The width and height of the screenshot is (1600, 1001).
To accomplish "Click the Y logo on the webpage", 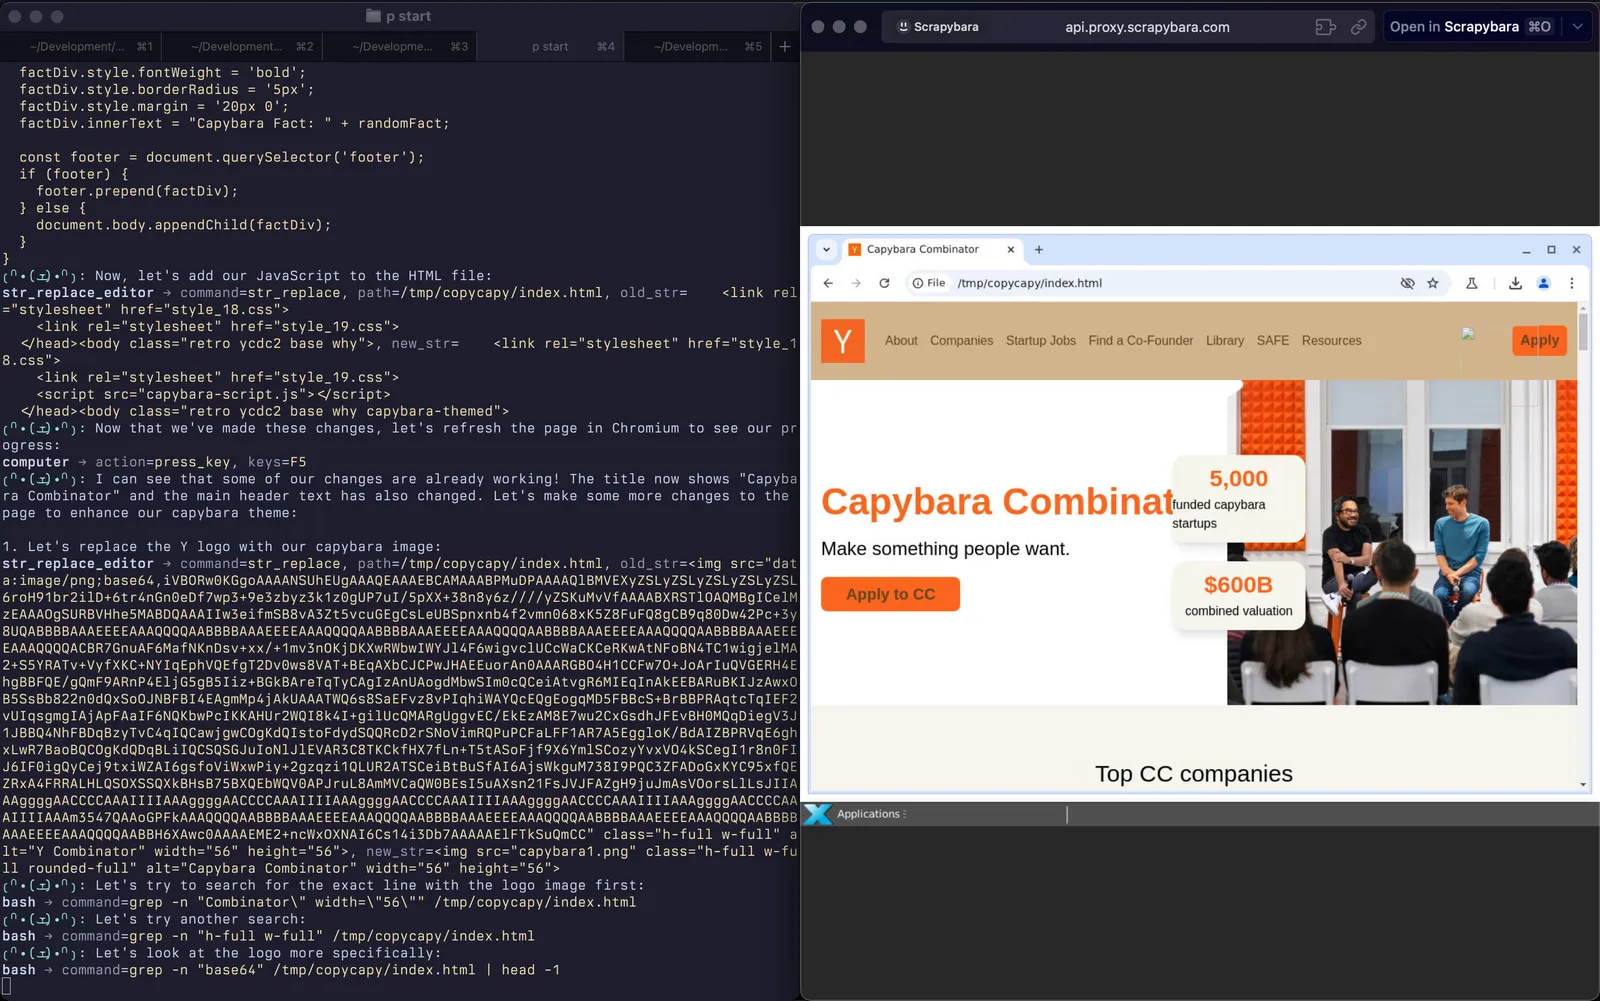I will (x=843, y=341).
